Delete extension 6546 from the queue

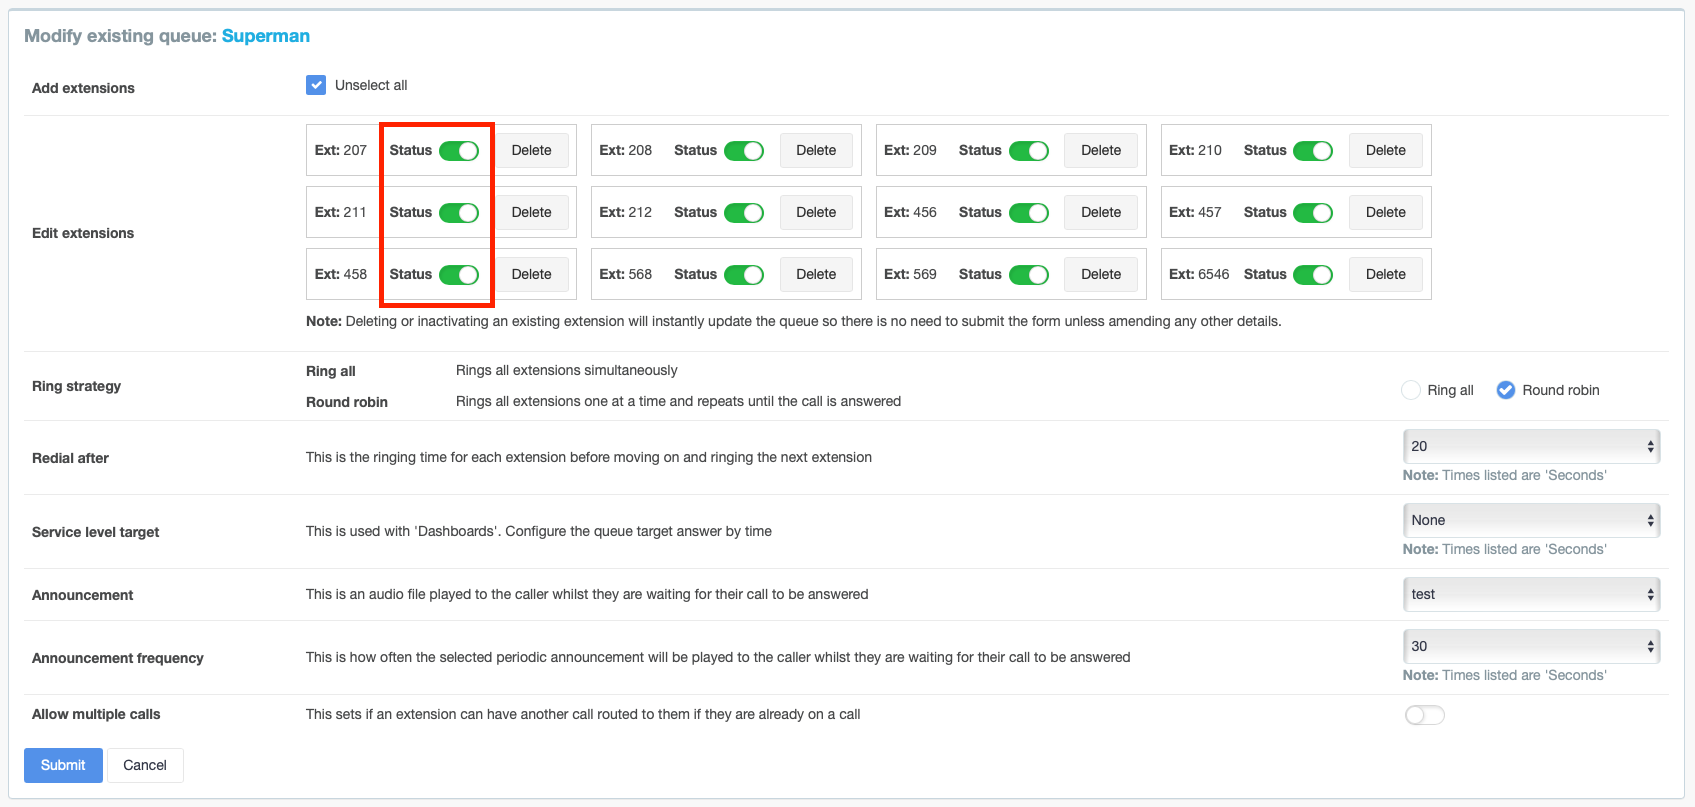click(x=1386, y=274)
